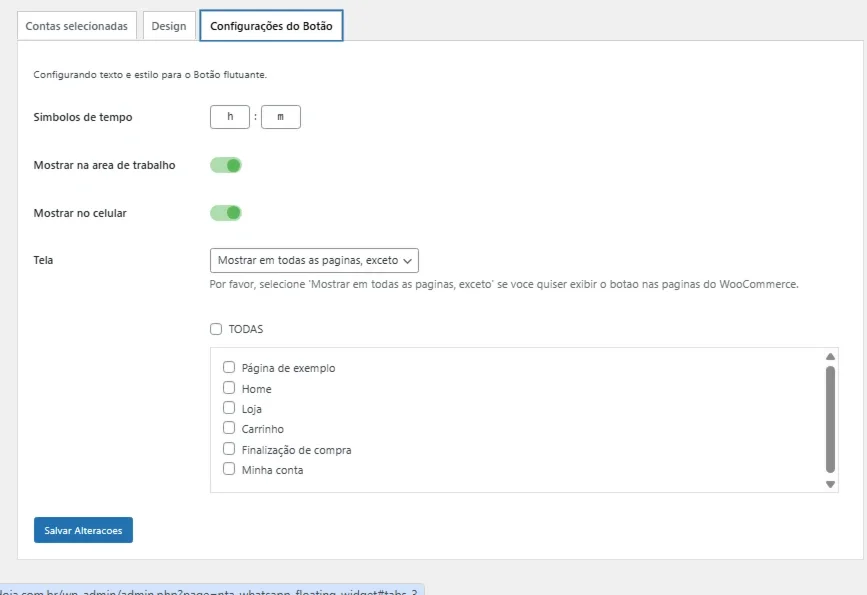Image resolution: width=867 pixels, height=595 pixels.
Task: Check the TODAS checkbox
Action: [x=216, y=329]
